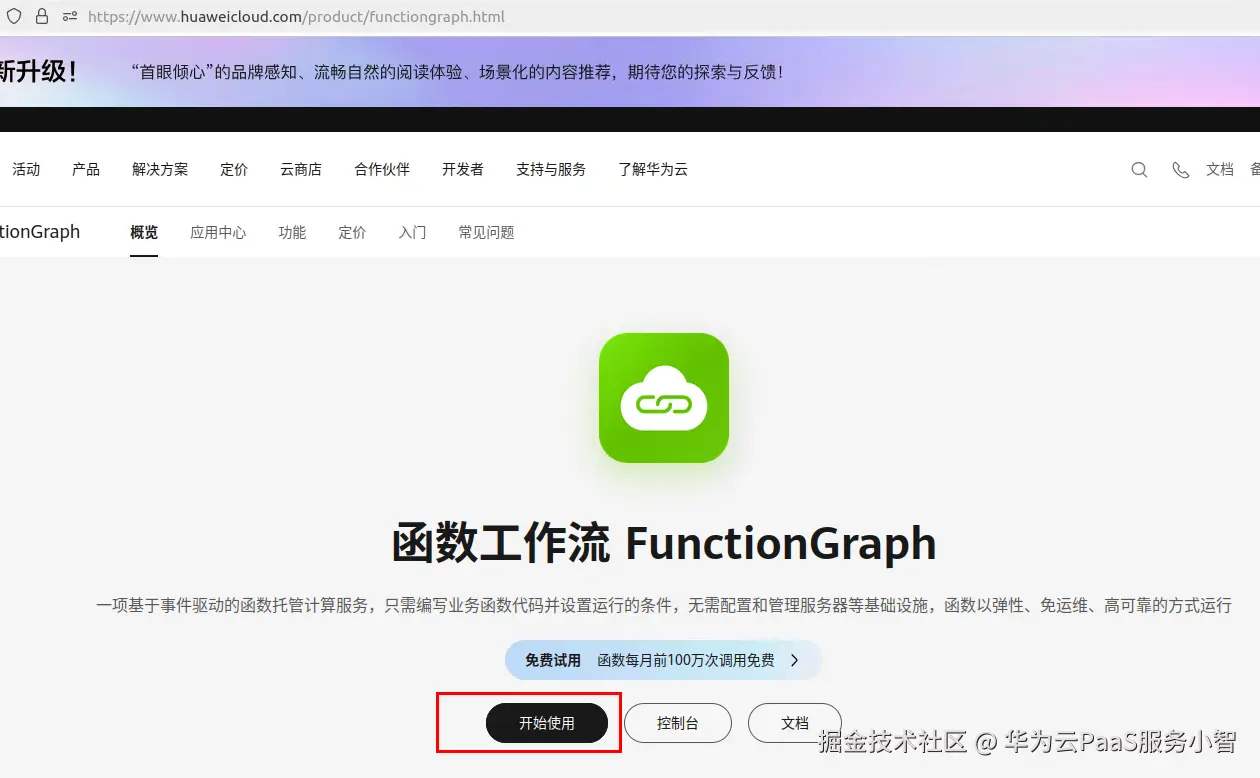Viewport: 1260px width, 778px height.
Task: Open the 开发者 menu
Action: pyautogui.click(x=463, y=169)
